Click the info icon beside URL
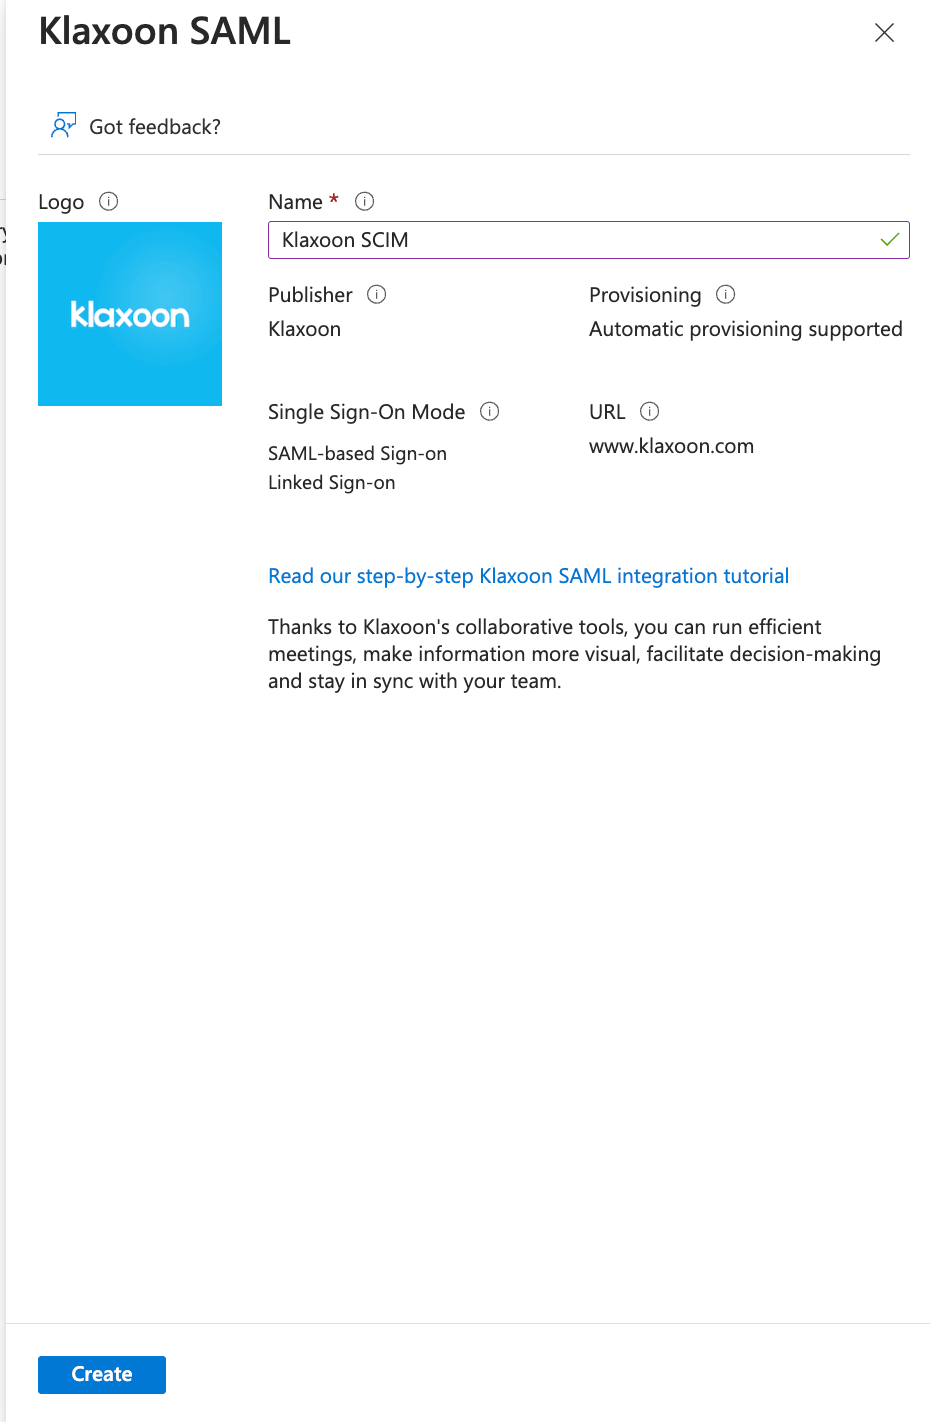This screenshot has width=930, height=1422. point(650,411)
